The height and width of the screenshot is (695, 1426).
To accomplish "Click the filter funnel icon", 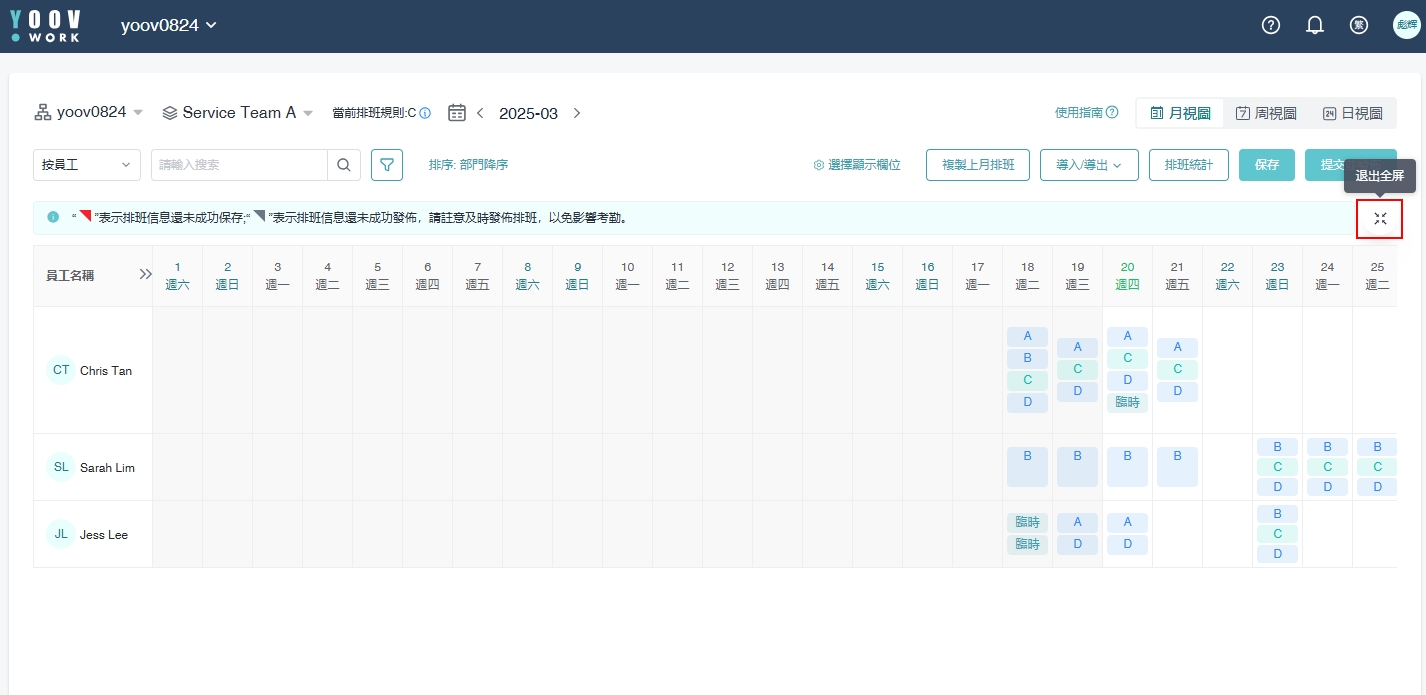I will pos(387,165).
